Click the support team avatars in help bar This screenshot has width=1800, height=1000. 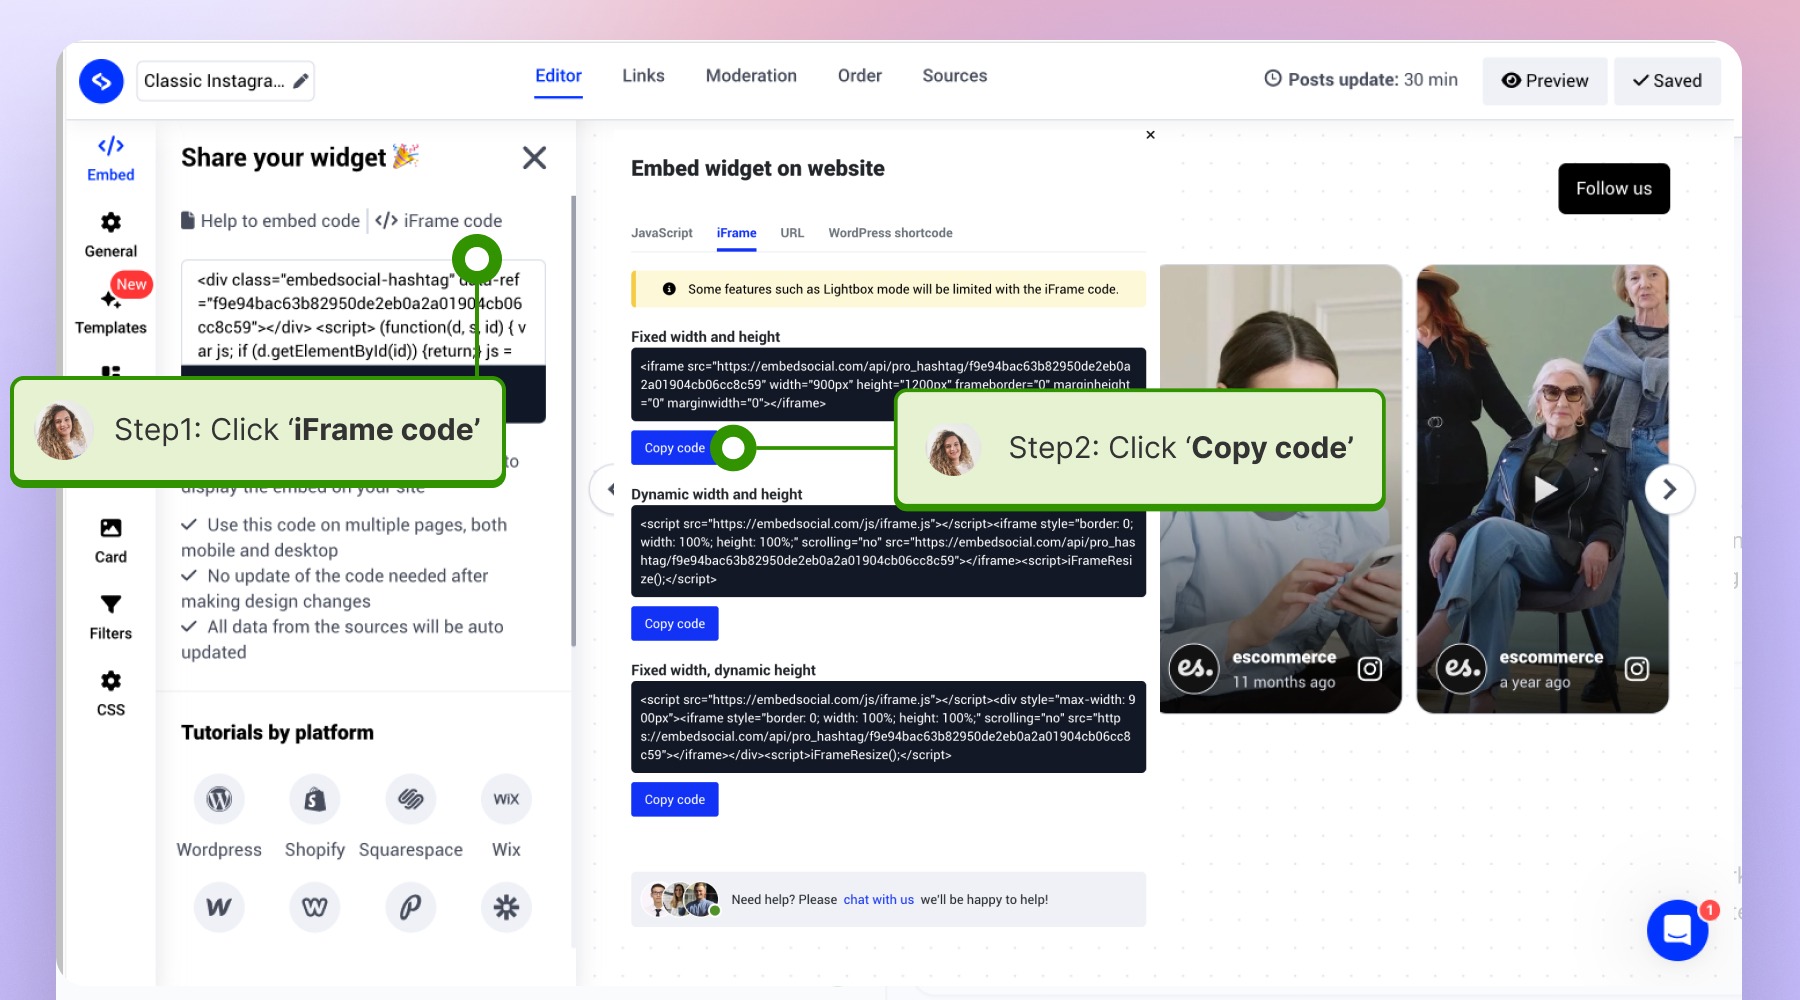coord(683,900)
